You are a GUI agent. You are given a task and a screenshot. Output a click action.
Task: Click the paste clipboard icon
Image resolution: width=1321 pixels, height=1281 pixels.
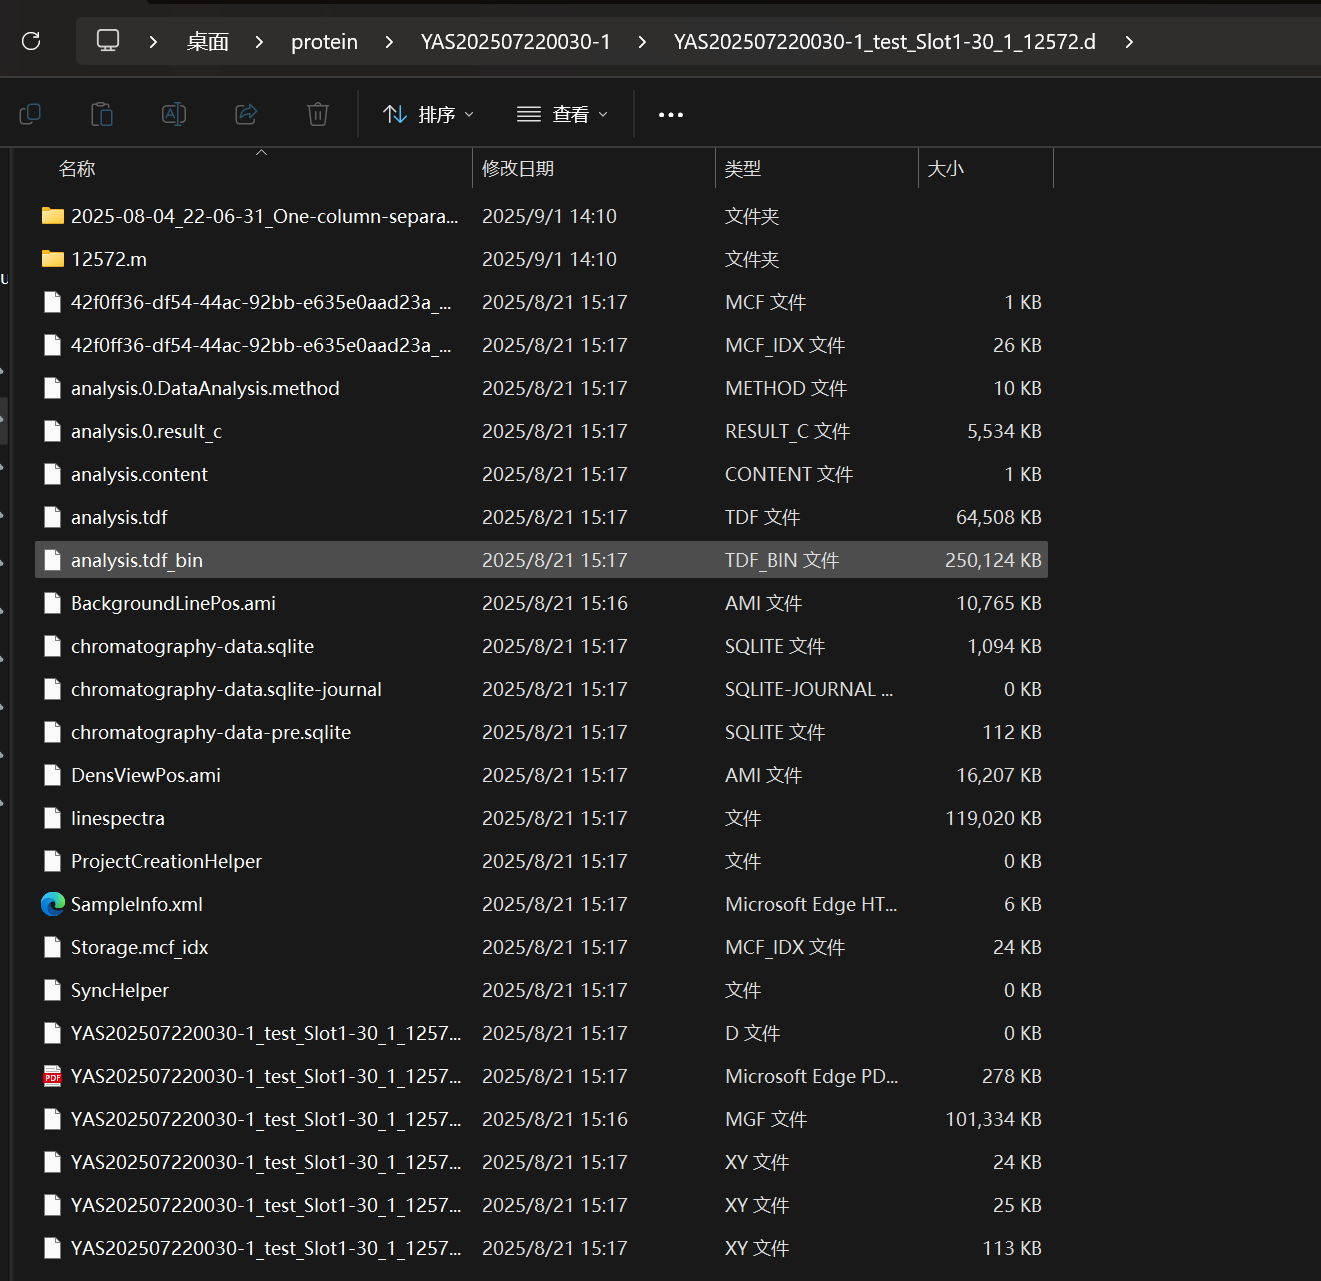[102, 114]
